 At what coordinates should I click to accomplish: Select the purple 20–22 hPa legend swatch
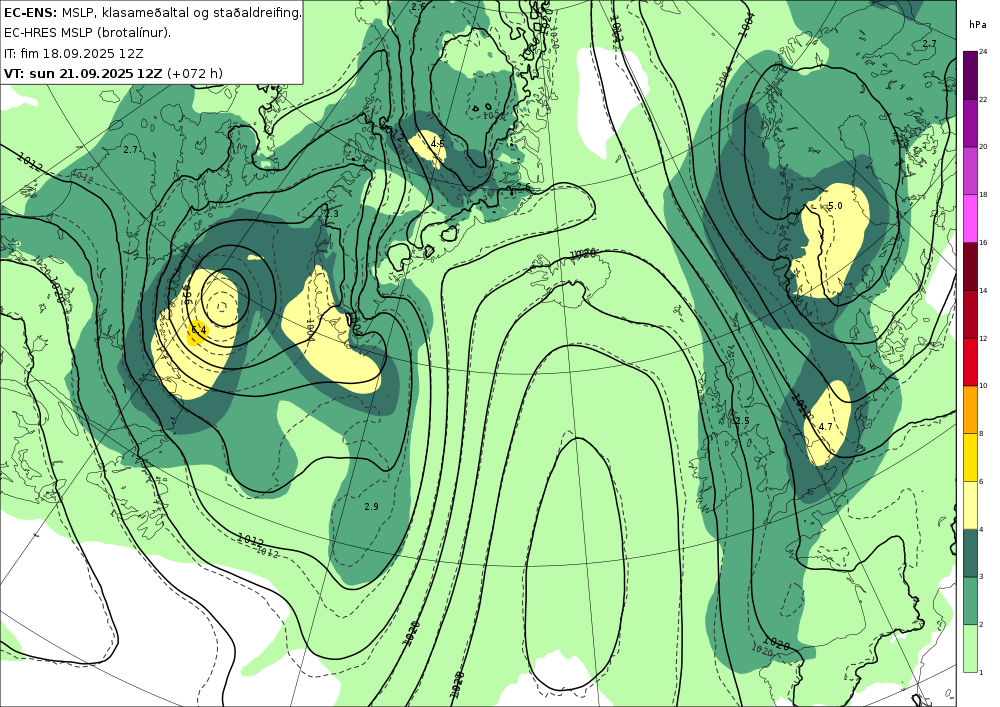(970, 122)
